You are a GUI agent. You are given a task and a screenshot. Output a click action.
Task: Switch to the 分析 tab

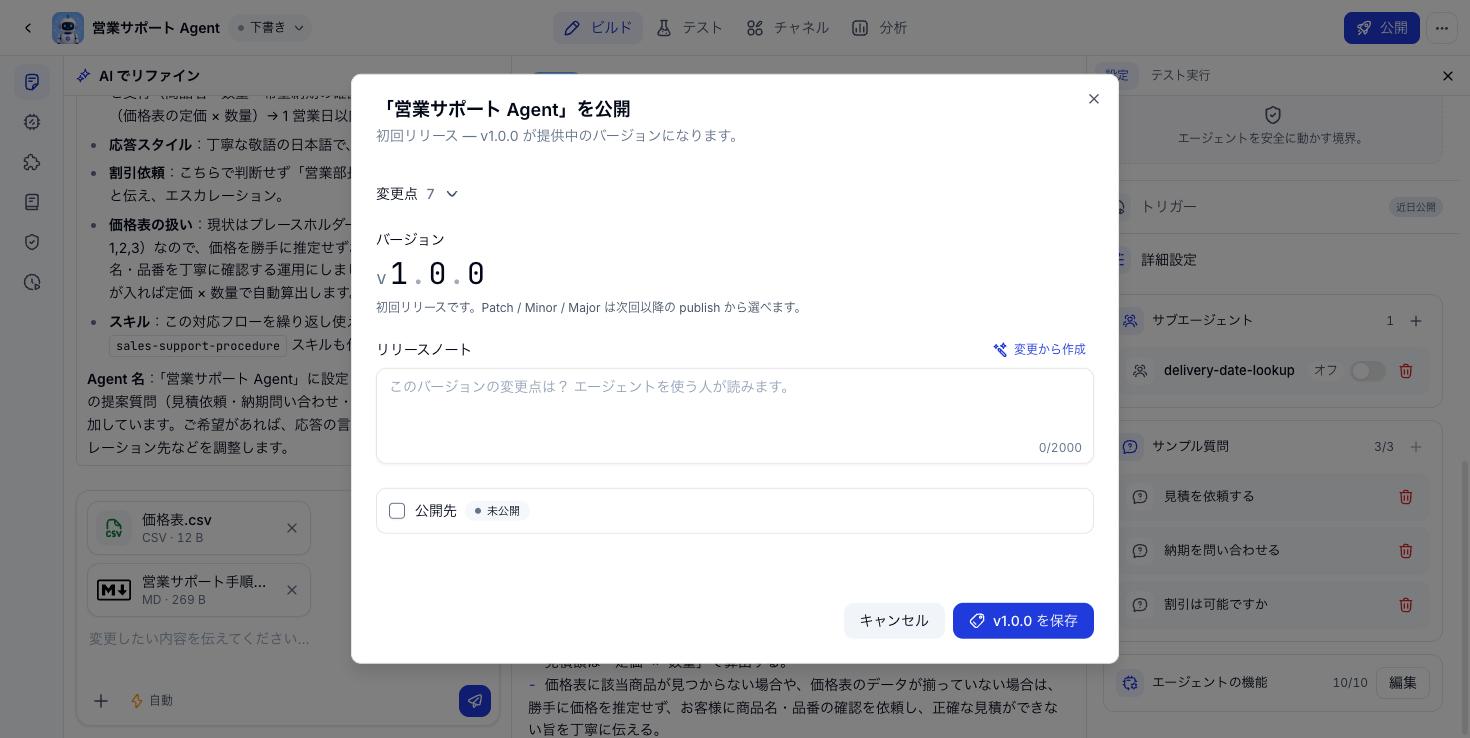[x=880, y=28]
